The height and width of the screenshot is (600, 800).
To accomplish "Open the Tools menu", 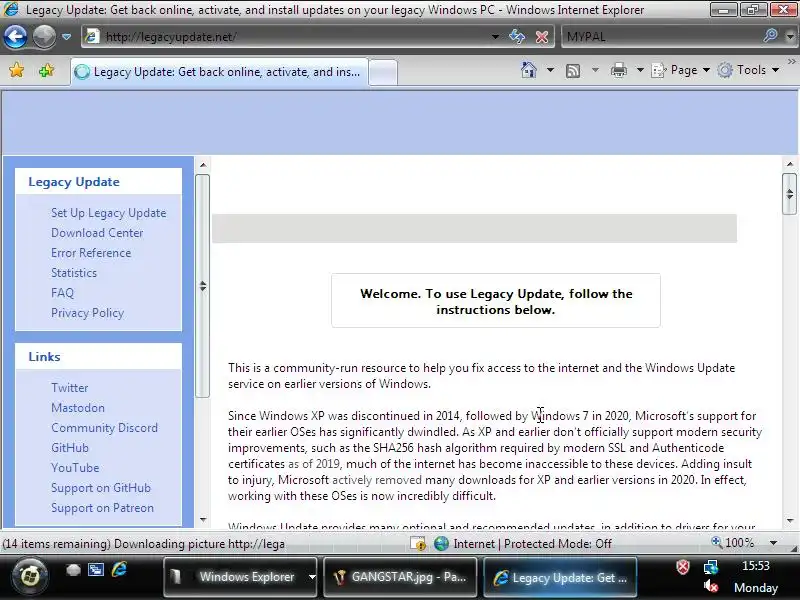I will click(x=748, y=70).
